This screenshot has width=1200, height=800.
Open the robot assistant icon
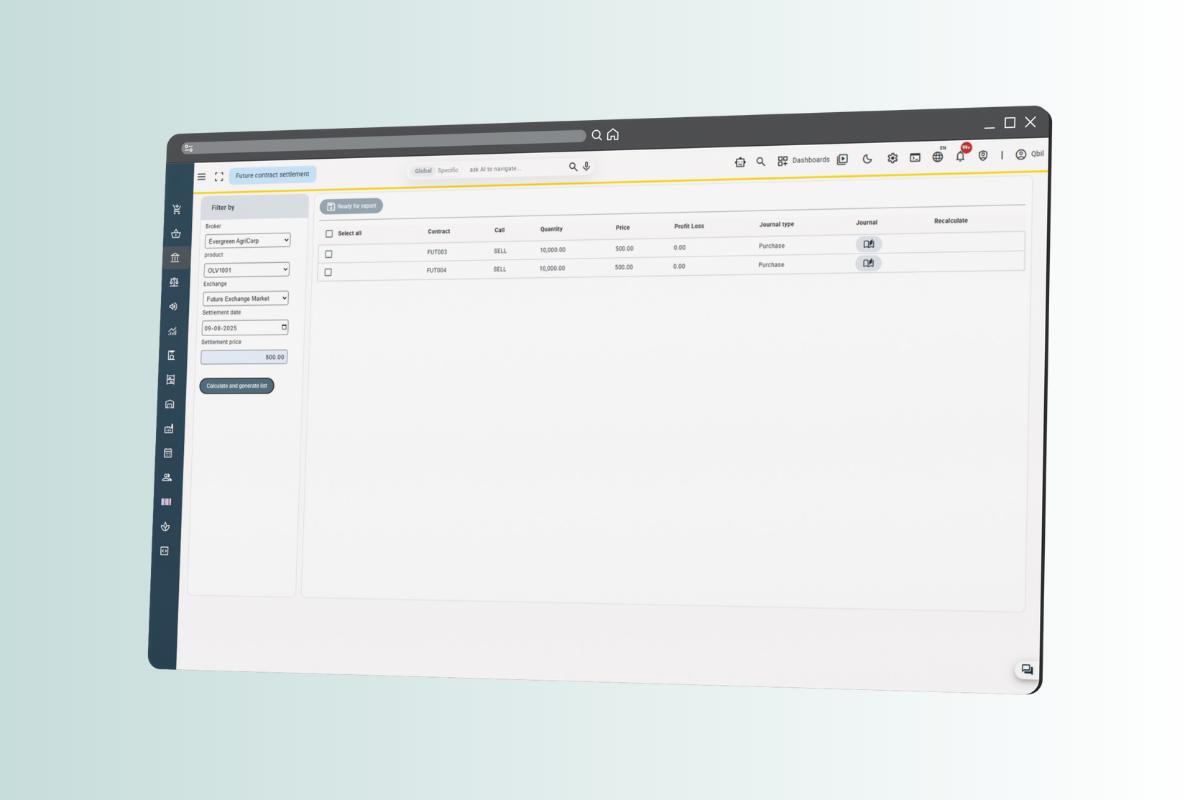[x=740, y=162]
